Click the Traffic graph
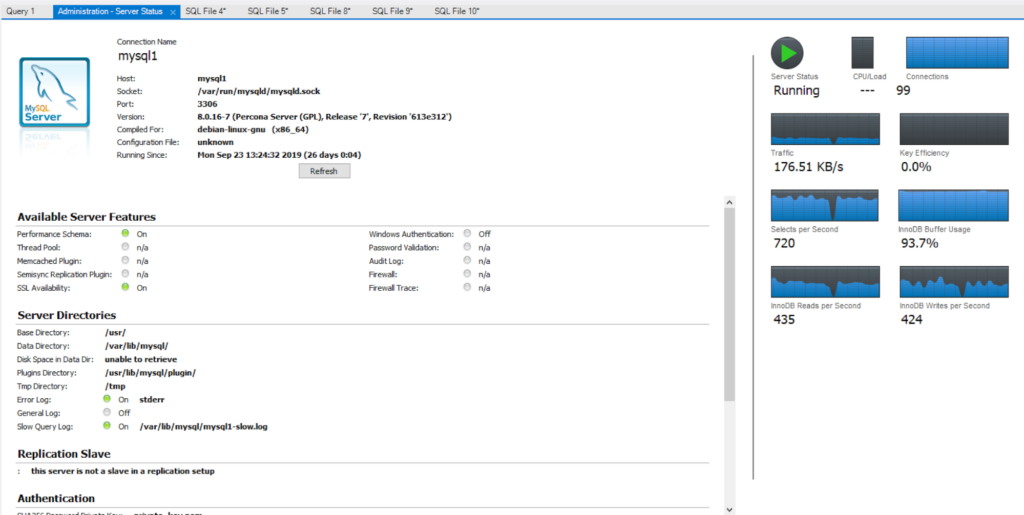Screen dimensions: 1024x515 825,129
